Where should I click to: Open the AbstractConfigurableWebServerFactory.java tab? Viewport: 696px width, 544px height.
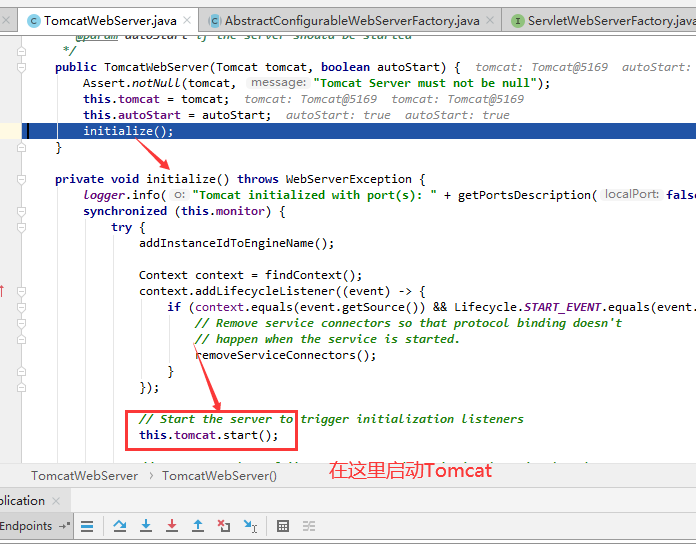click(x=352, y=20)
